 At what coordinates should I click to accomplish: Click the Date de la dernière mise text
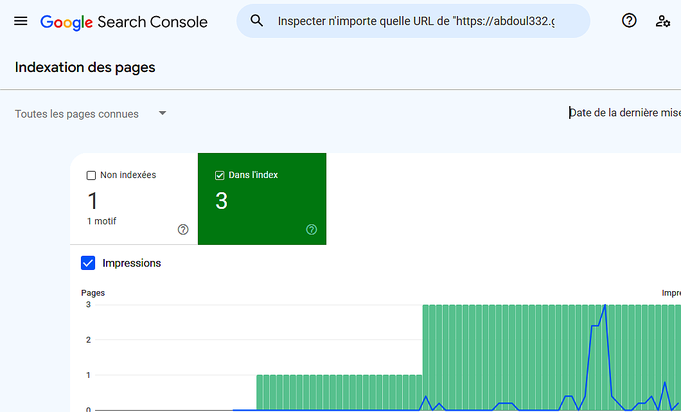click(x=625, y=113)
